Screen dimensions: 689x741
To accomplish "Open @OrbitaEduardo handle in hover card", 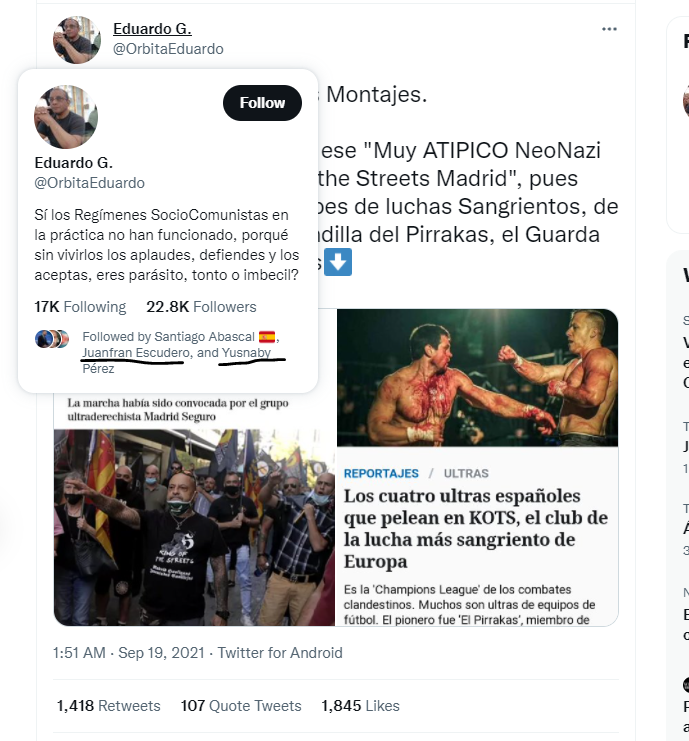I will [x=90, y=183].
